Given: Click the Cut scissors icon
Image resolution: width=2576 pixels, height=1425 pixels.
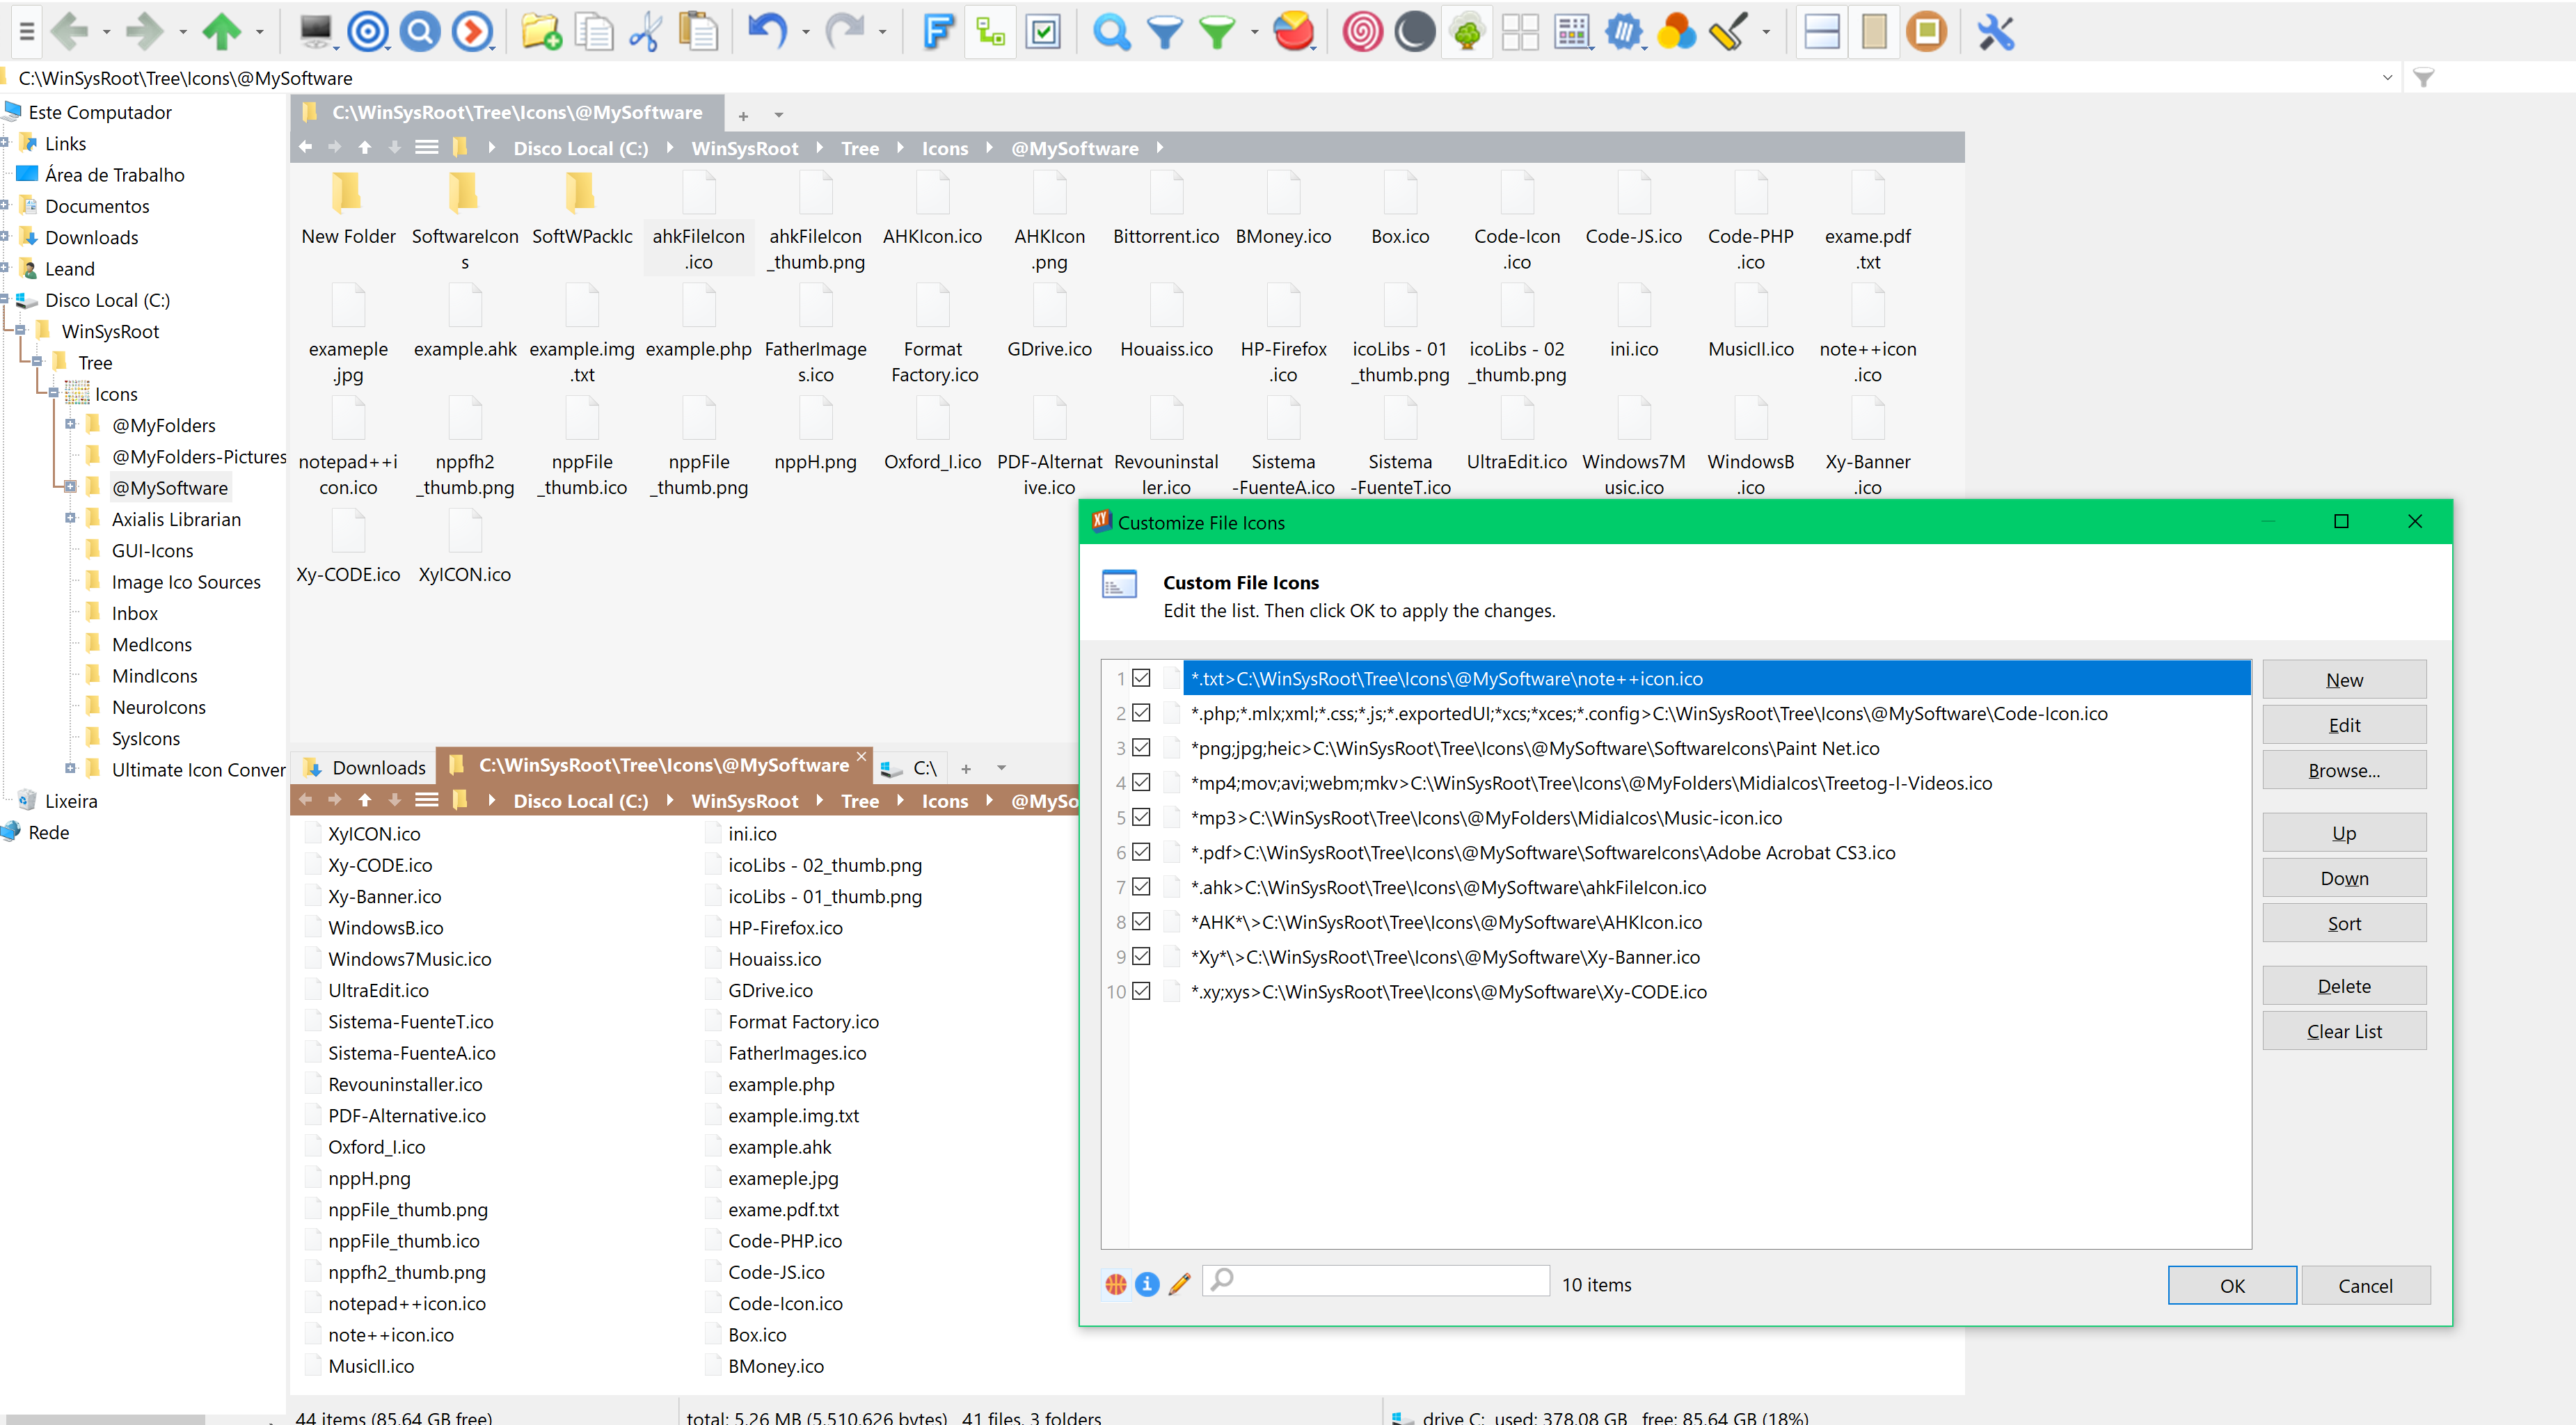Looking at the screenshot, I should (645, 32).
